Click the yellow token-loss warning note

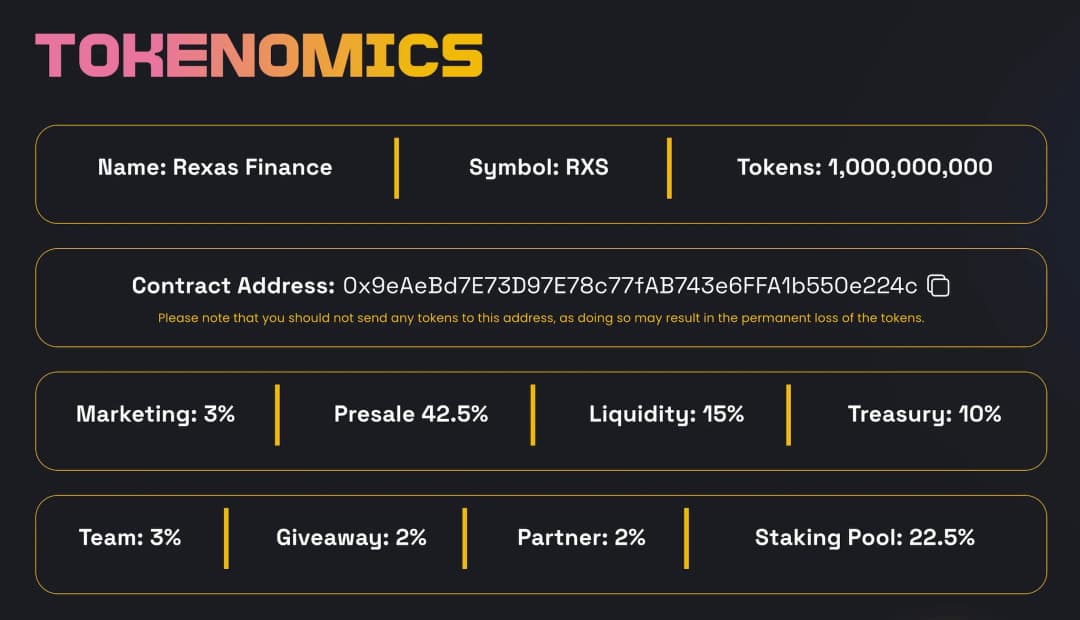(x=541, y=319)
